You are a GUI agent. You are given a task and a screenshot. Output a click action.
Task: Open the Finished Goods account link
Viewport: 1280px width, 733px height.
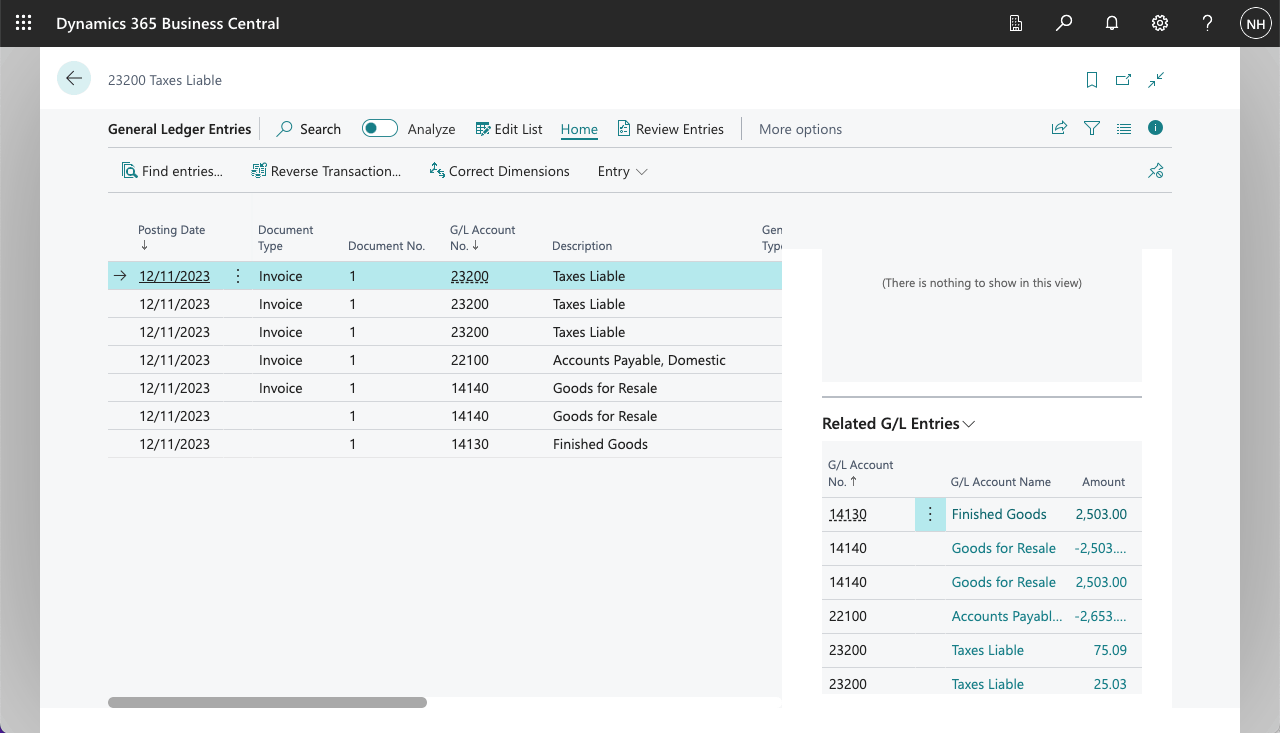(998, 514)
